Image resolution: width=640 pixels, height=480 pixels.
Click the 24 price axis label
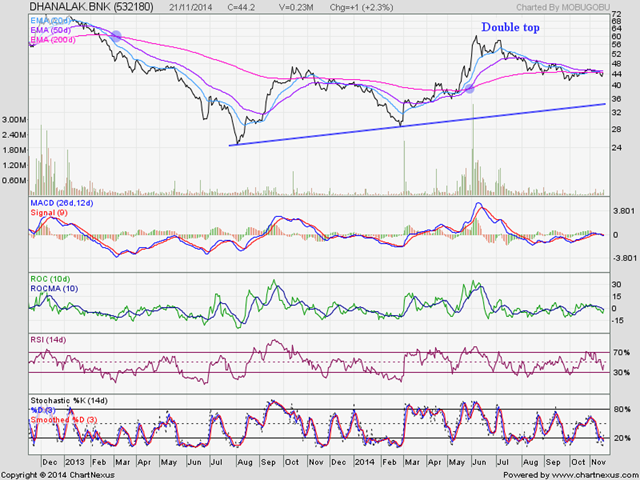pos(617,147)
